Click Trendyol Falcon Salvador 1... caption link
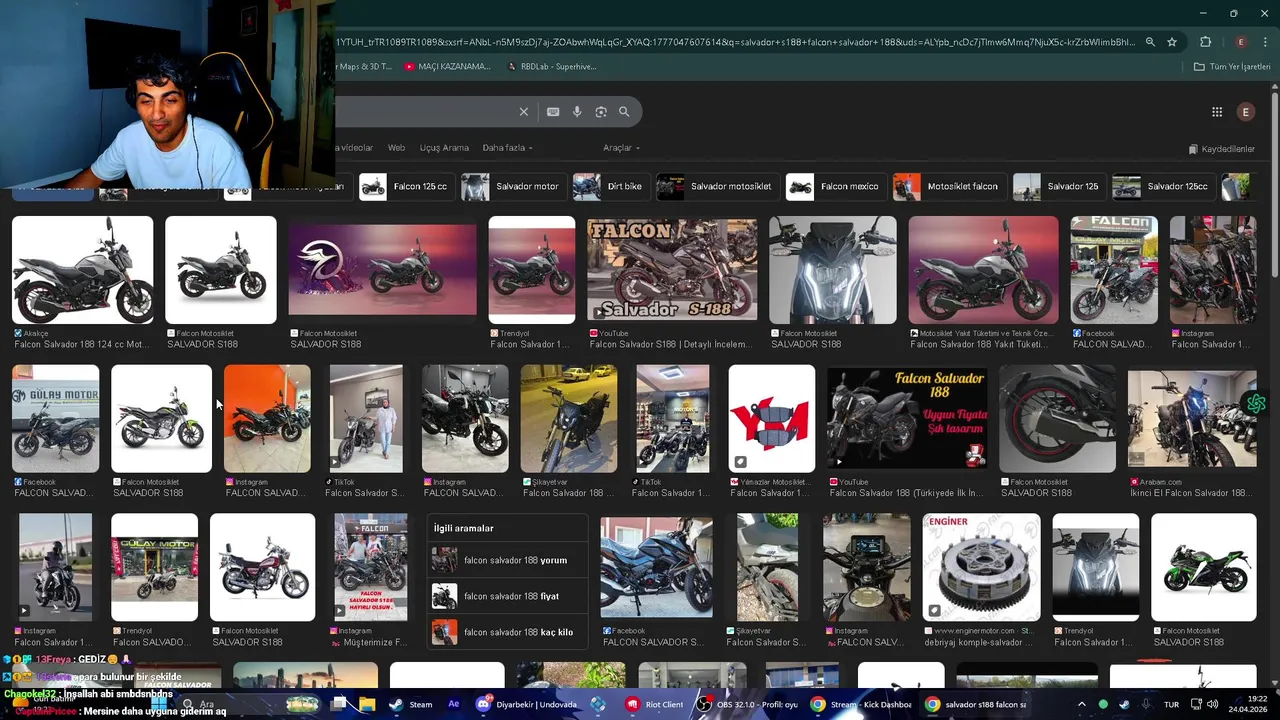1280x720 pixels. pos(530,344)
